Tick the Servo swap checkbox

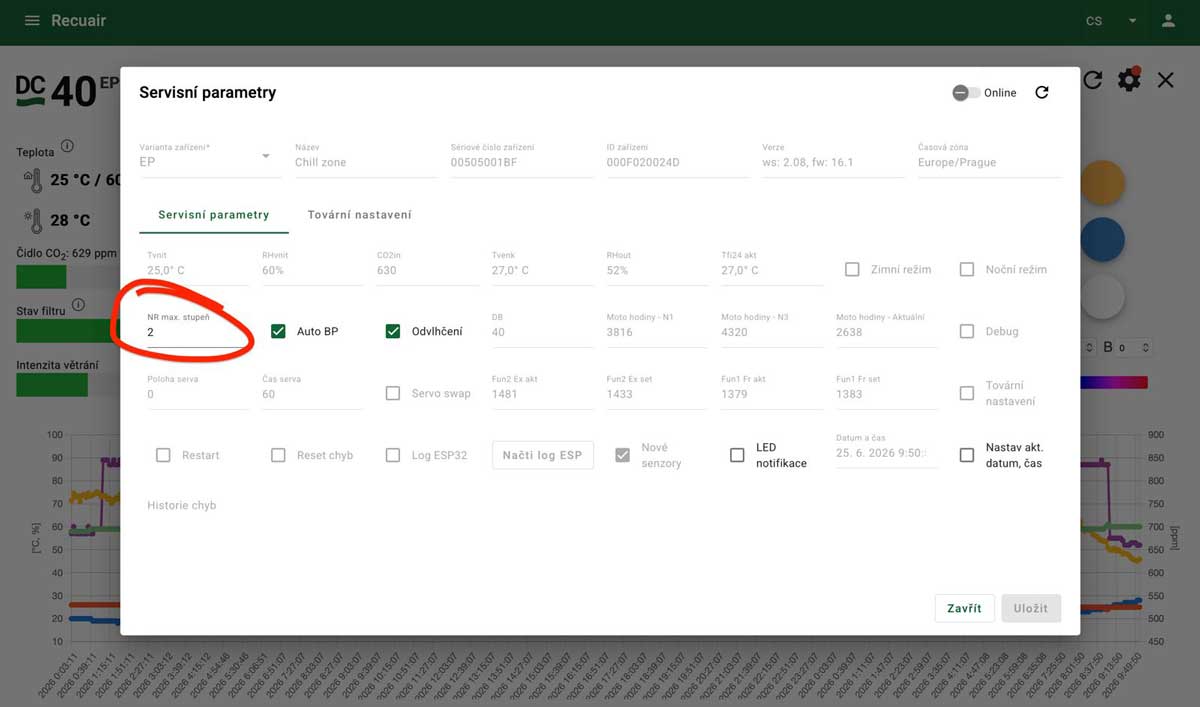[393, 393]
